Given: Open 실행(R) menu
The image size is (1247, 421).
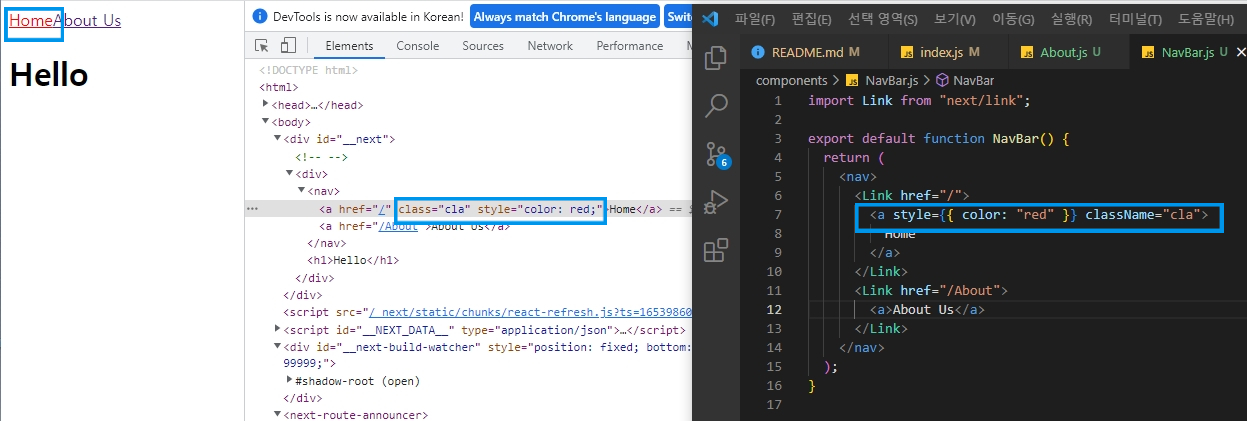Looking at the screenshot, I should 1071,19.
